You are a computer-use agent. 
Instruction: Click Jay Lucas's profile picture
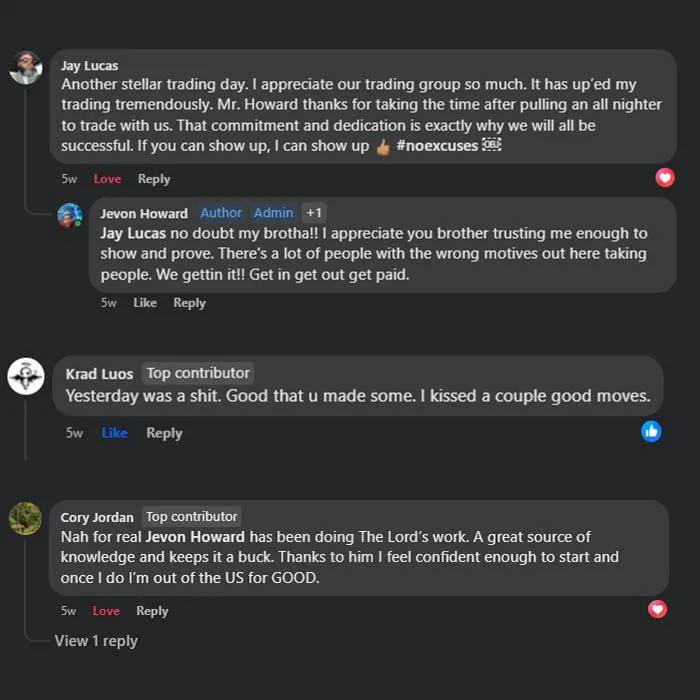pyautogui.click(x=25, y=68)
